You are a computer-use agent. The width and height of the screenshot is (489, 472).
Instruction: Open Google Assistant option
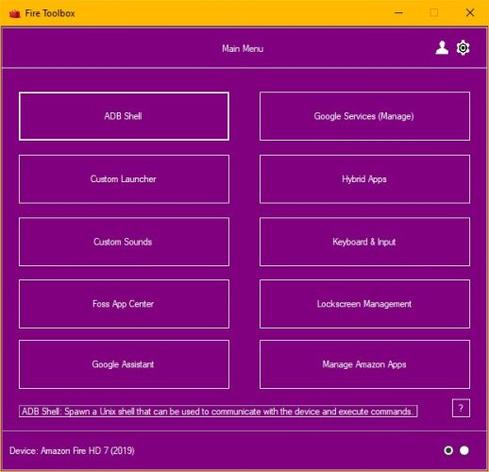pos(124,364)
